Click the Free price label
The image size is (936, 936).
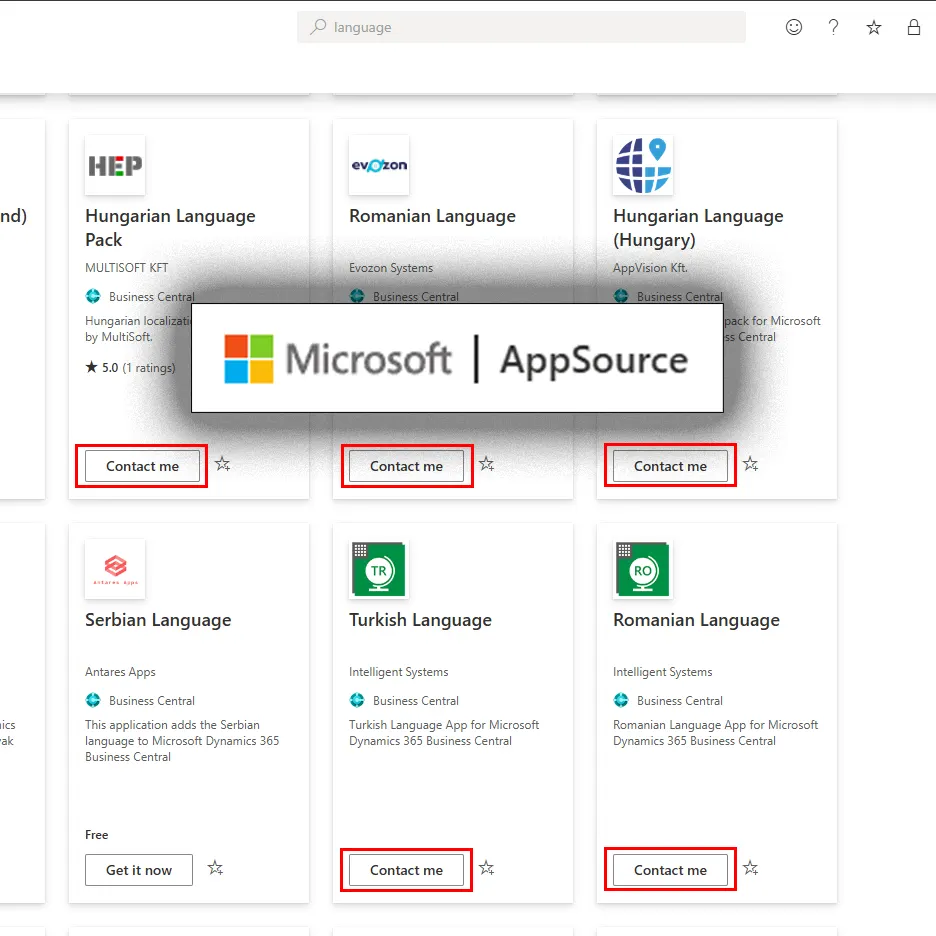(96, 835)
